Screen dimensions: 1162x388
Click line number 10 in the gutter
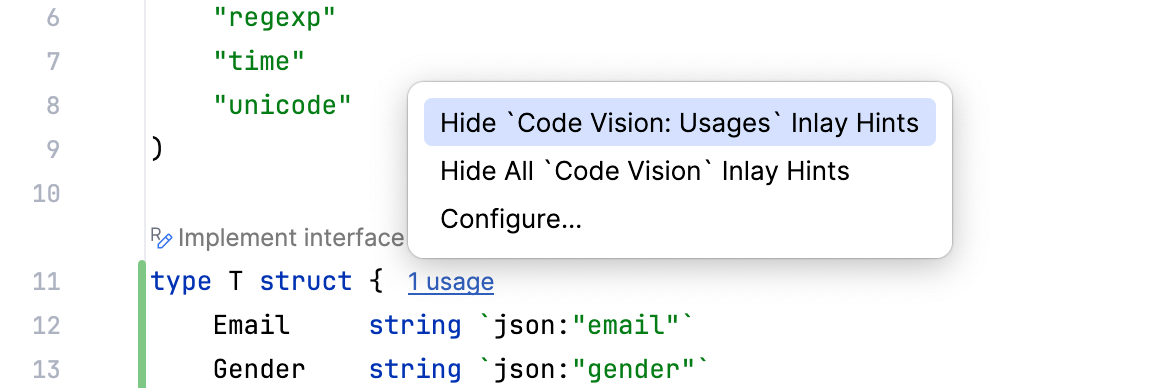46,193
